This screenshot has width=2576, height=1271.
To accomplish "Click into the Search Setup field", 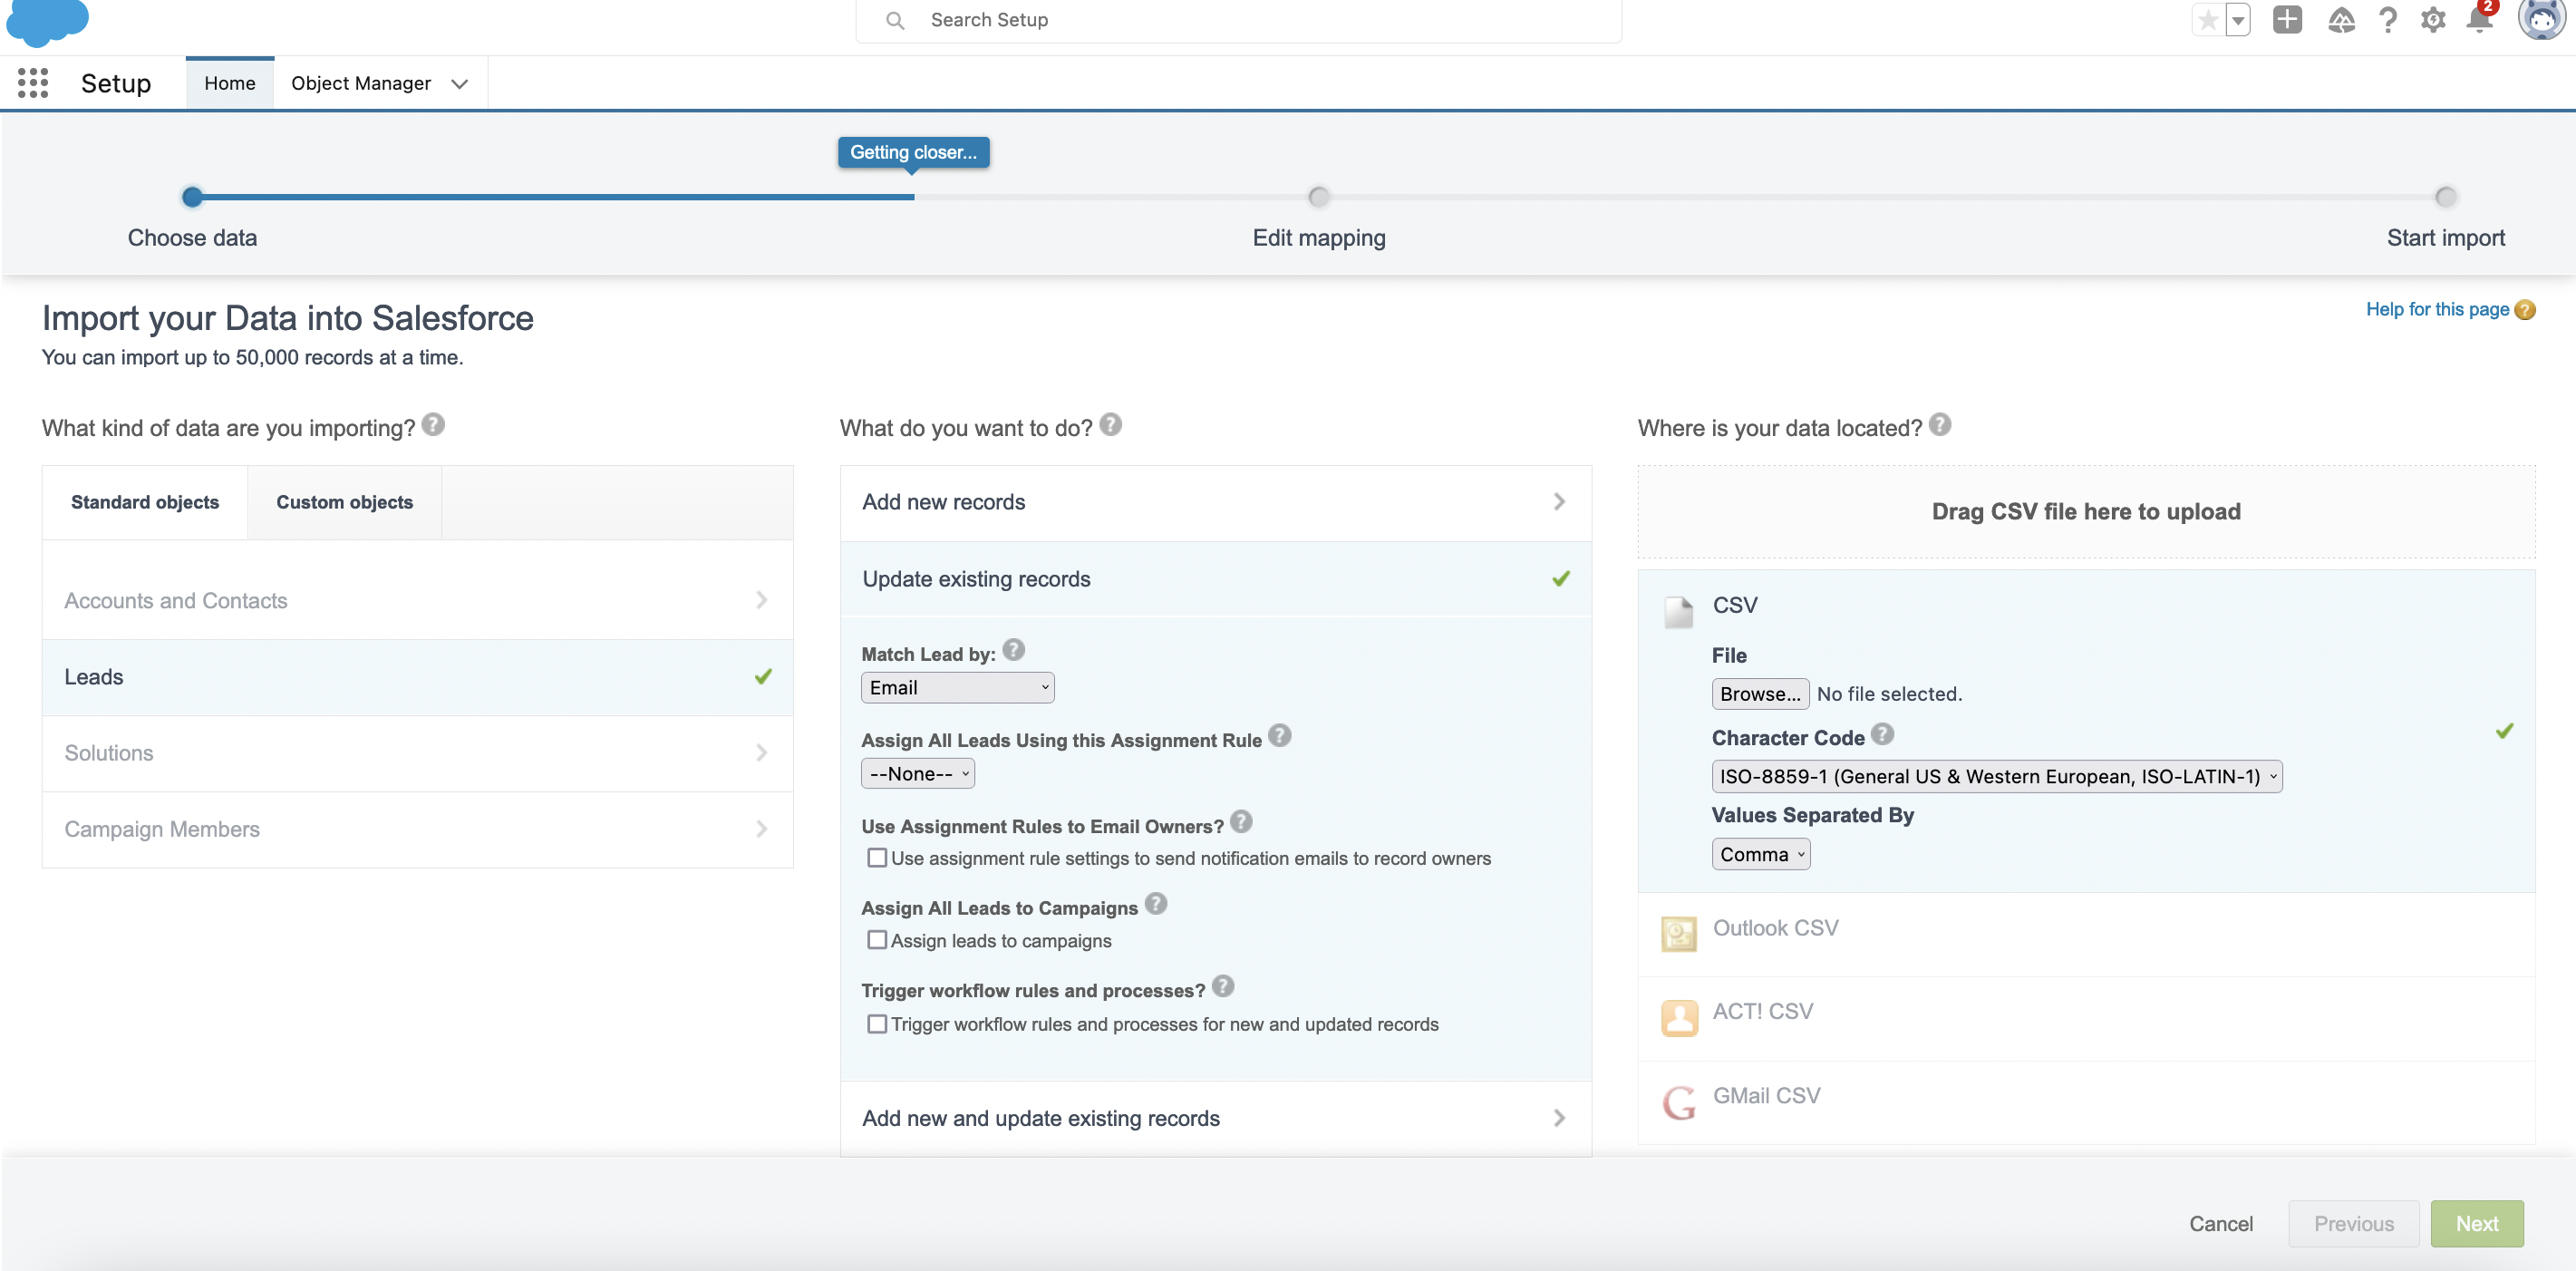I will (x=1238, y=20).
